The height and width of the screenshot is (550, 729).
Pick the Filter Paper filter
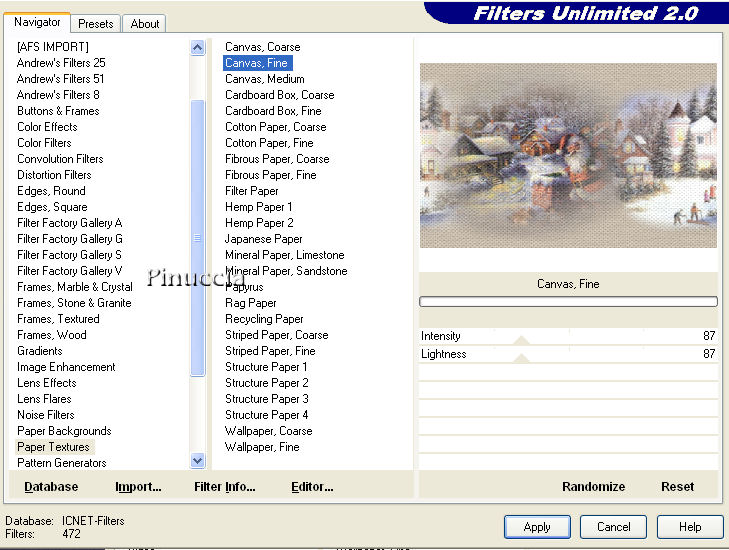tap(252, 191)
